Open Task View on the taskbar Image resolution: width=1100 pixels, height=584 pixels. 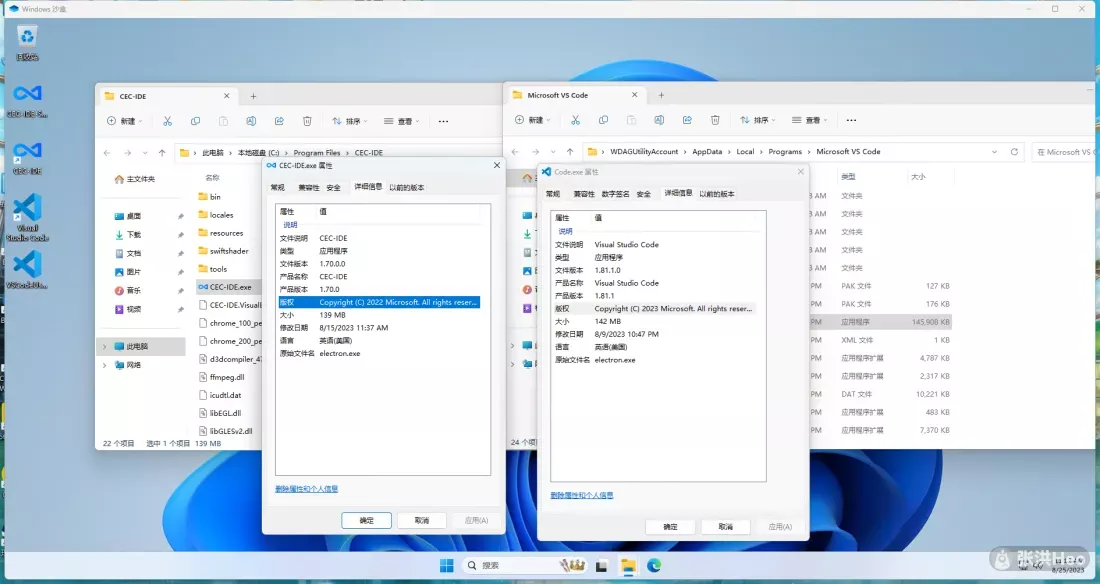[602, 566]
